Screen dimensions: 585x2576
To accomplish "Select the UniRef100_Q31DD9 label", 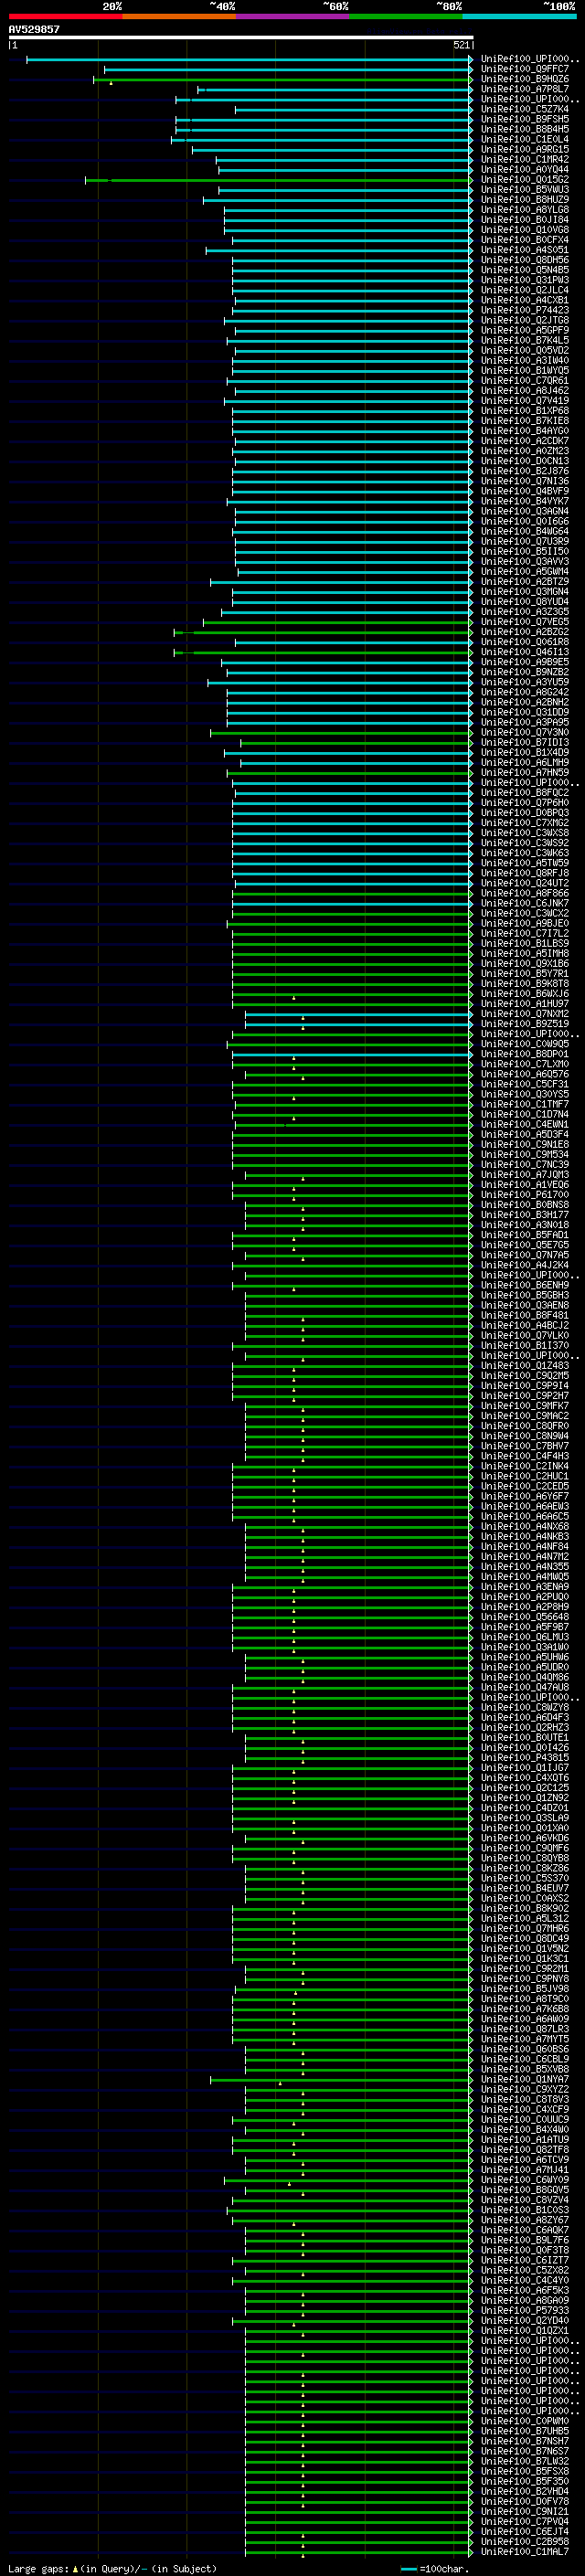I will tap(525, 712).
